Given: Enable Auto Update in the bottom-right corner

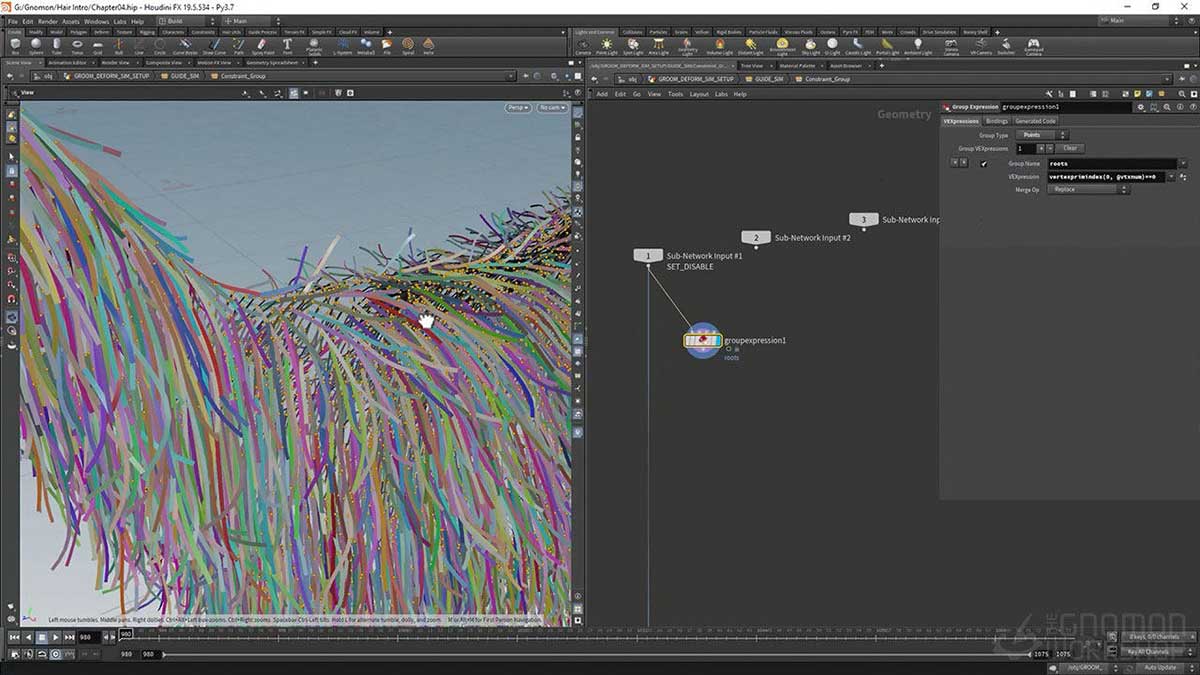Looking at the screenshot, I should point(1160,667).
